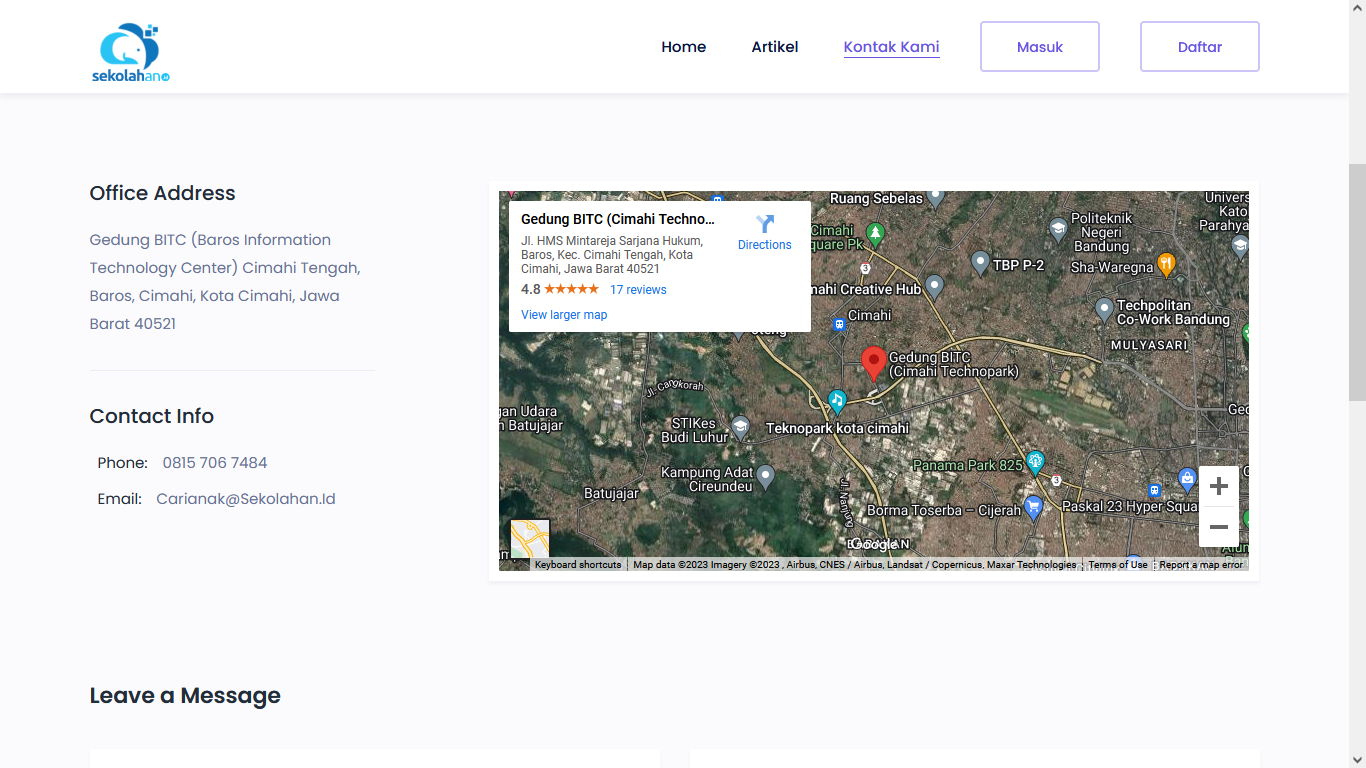Go to the Artikel page
This screenshot has height=768, width=1366.
pos(775,47)
